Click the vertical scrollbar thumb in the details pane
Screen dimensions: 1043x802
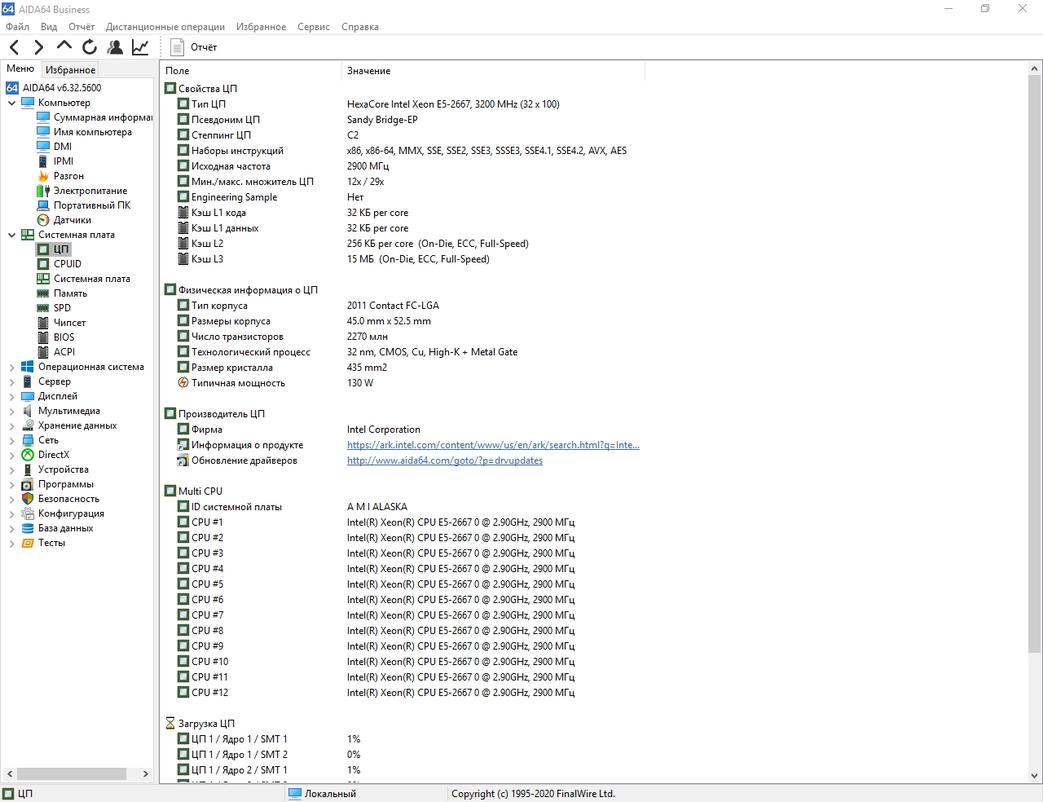[x=1034, y=364]
